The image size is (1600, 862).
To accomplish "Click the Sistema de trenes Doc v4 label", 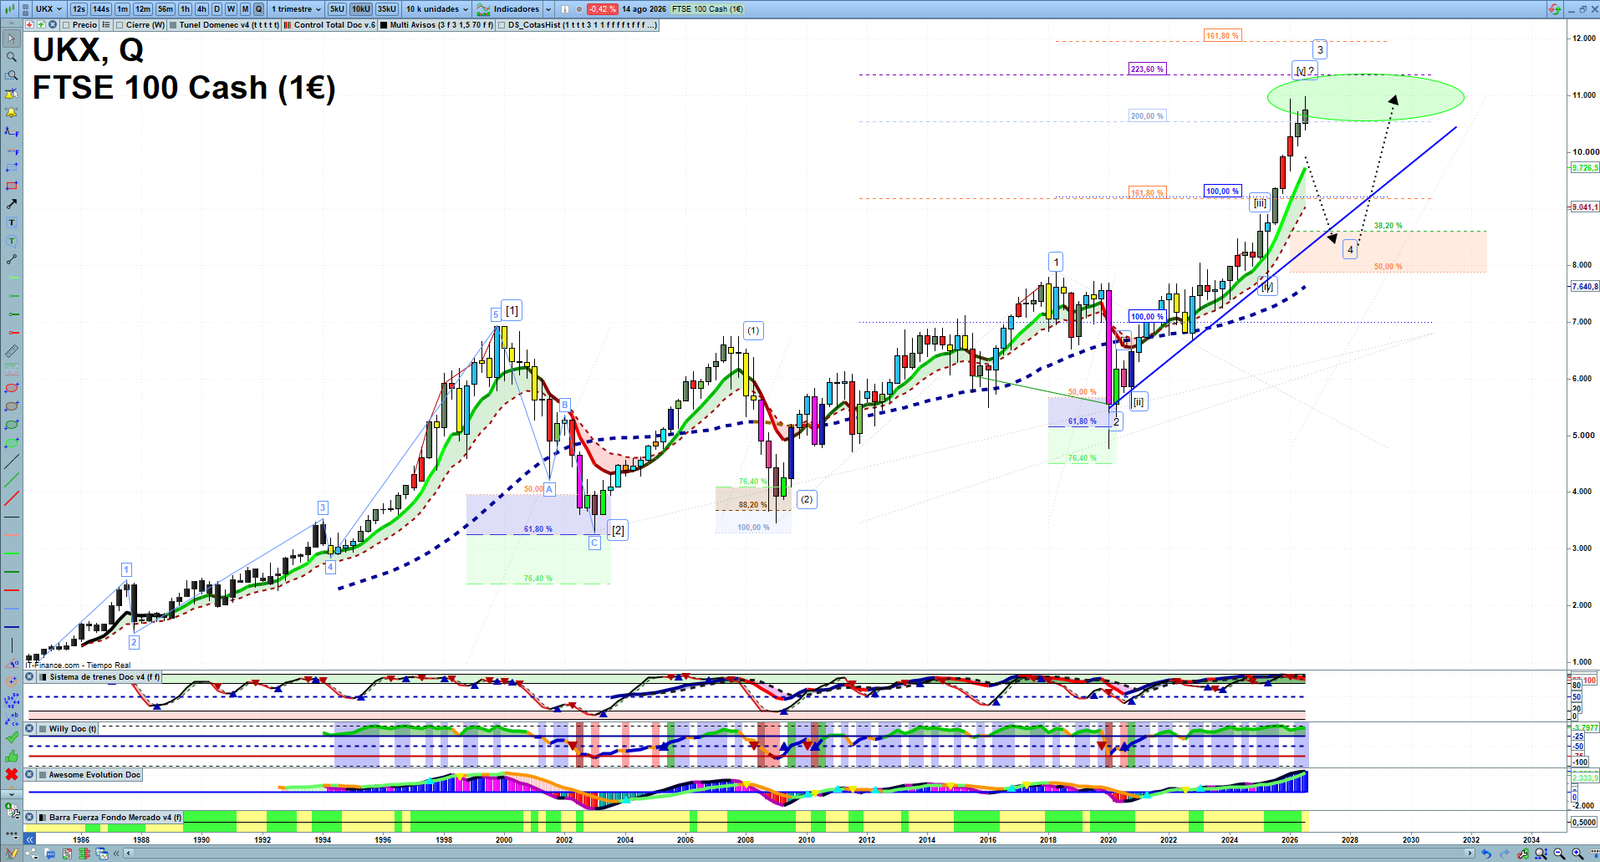I will 105,677.
